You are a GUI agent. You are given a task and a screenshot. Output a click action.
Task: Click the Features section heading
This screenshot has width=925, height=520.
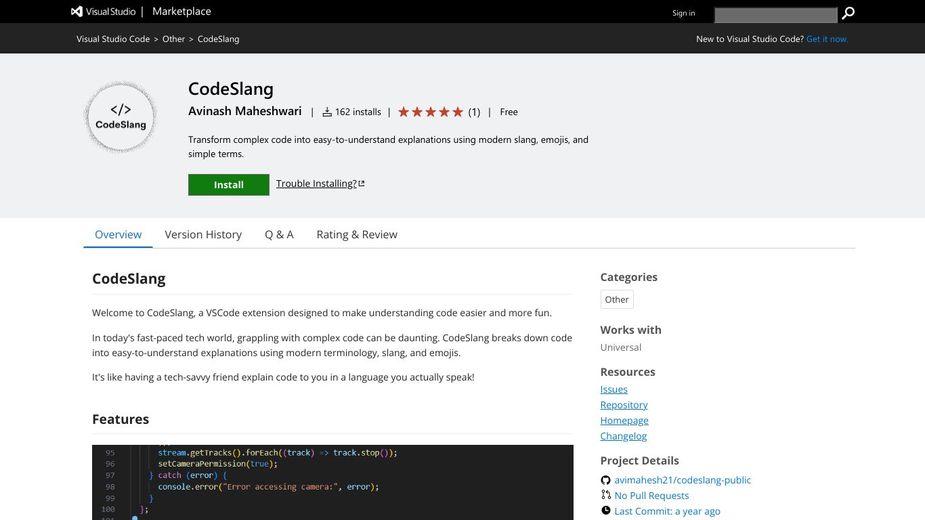pyautogui.click(x=120, y=419)
